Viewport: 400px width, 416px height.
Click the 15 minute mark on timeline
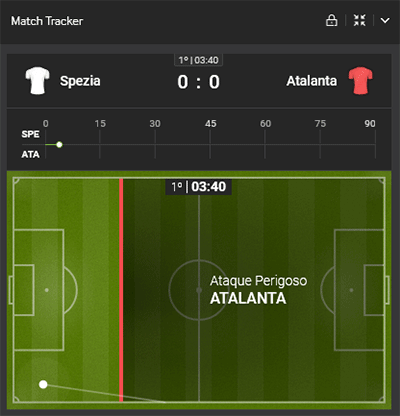pyautogui.click(x=100, y=124)
